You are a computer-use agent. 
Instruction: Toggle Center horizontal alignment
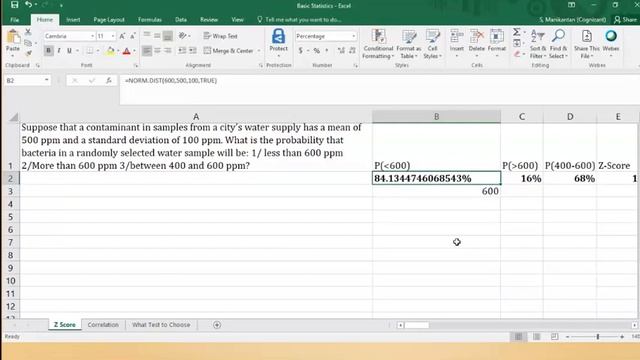click(x=157, y=51)
